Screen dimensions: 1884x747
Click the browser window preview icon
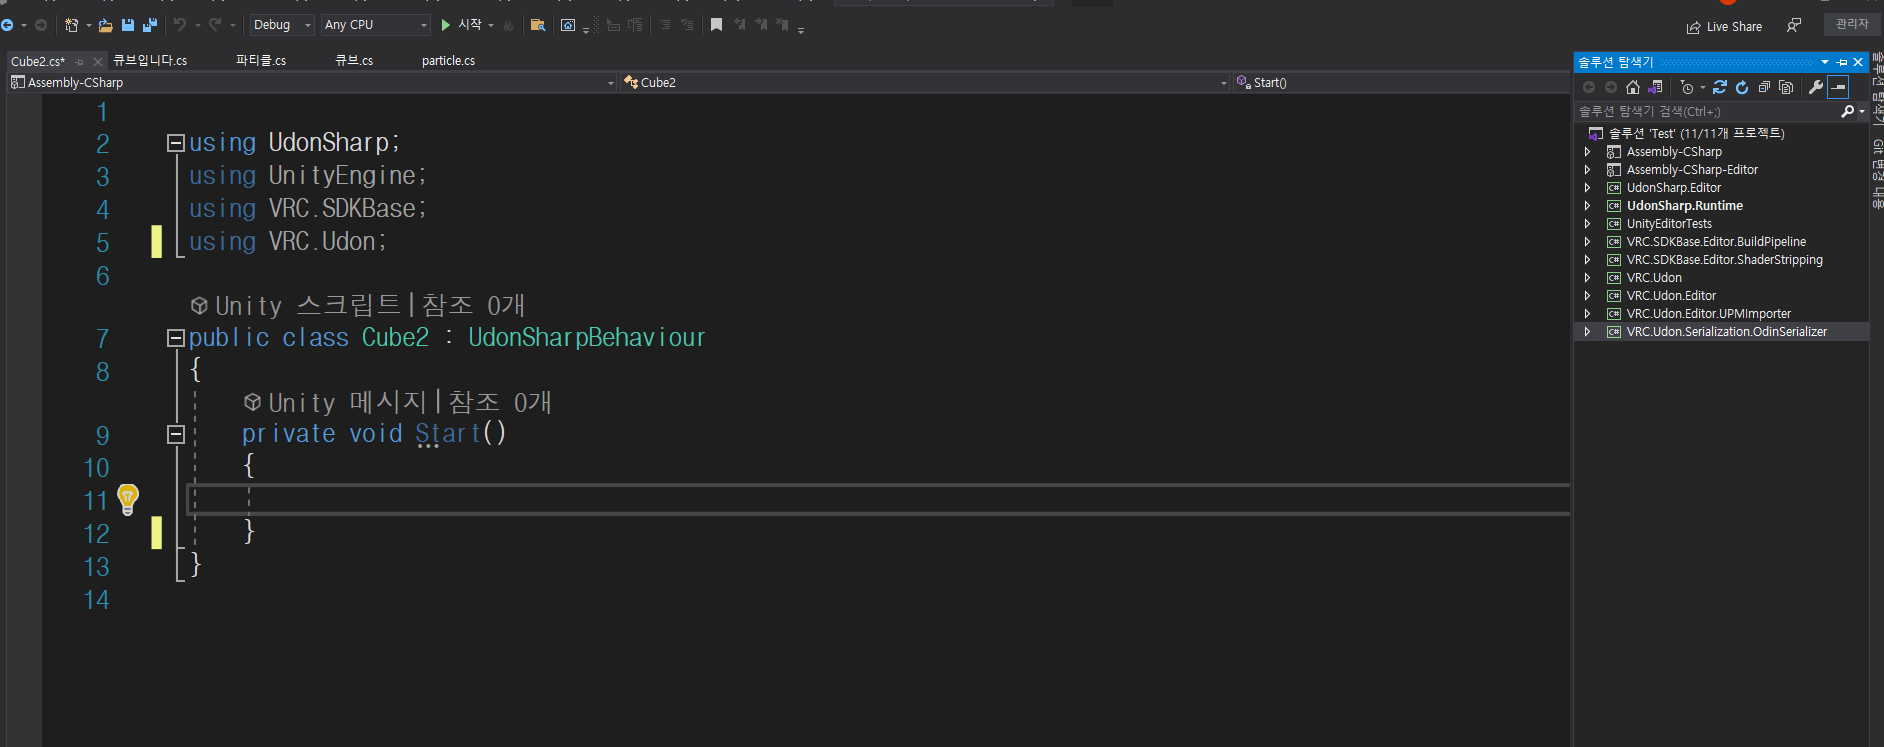coord(568,25)
